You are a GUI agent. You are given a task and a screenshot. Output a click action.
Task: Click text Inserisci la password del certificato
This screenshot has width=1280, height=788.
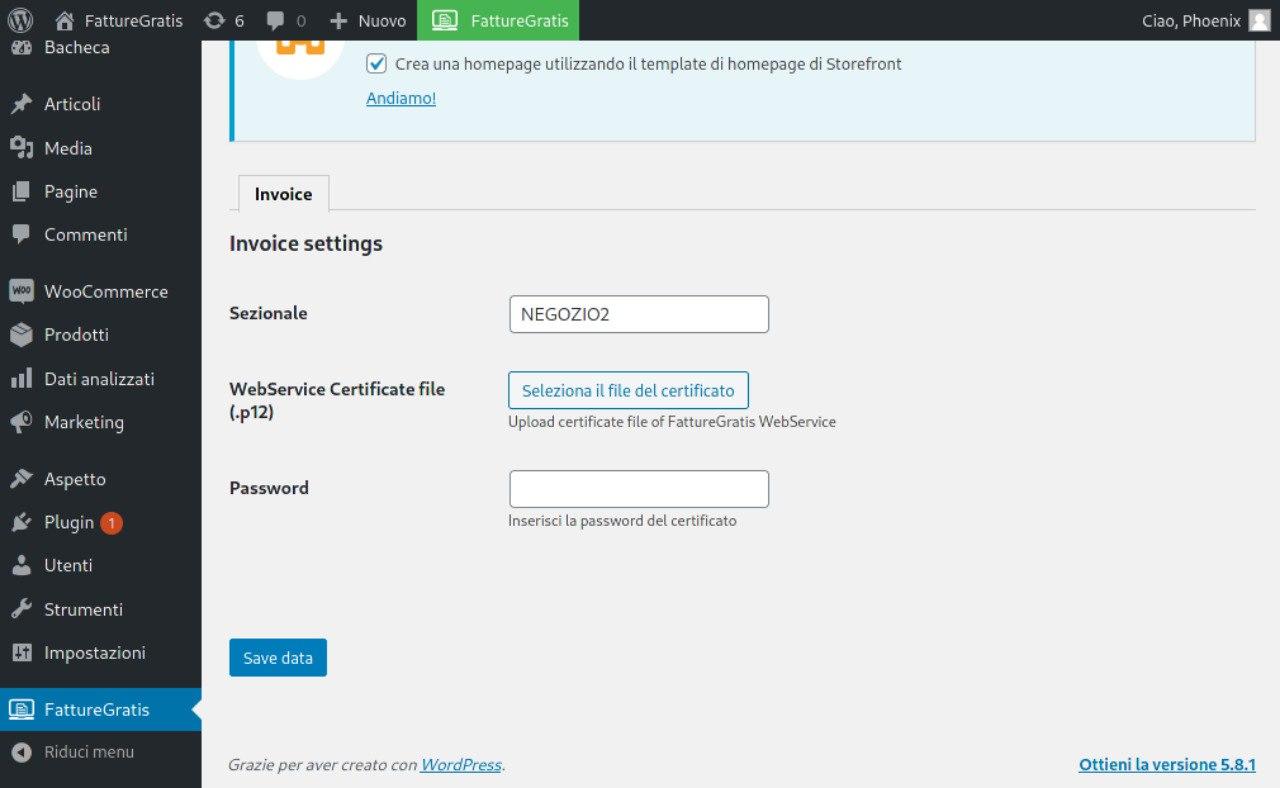(622, 521)
